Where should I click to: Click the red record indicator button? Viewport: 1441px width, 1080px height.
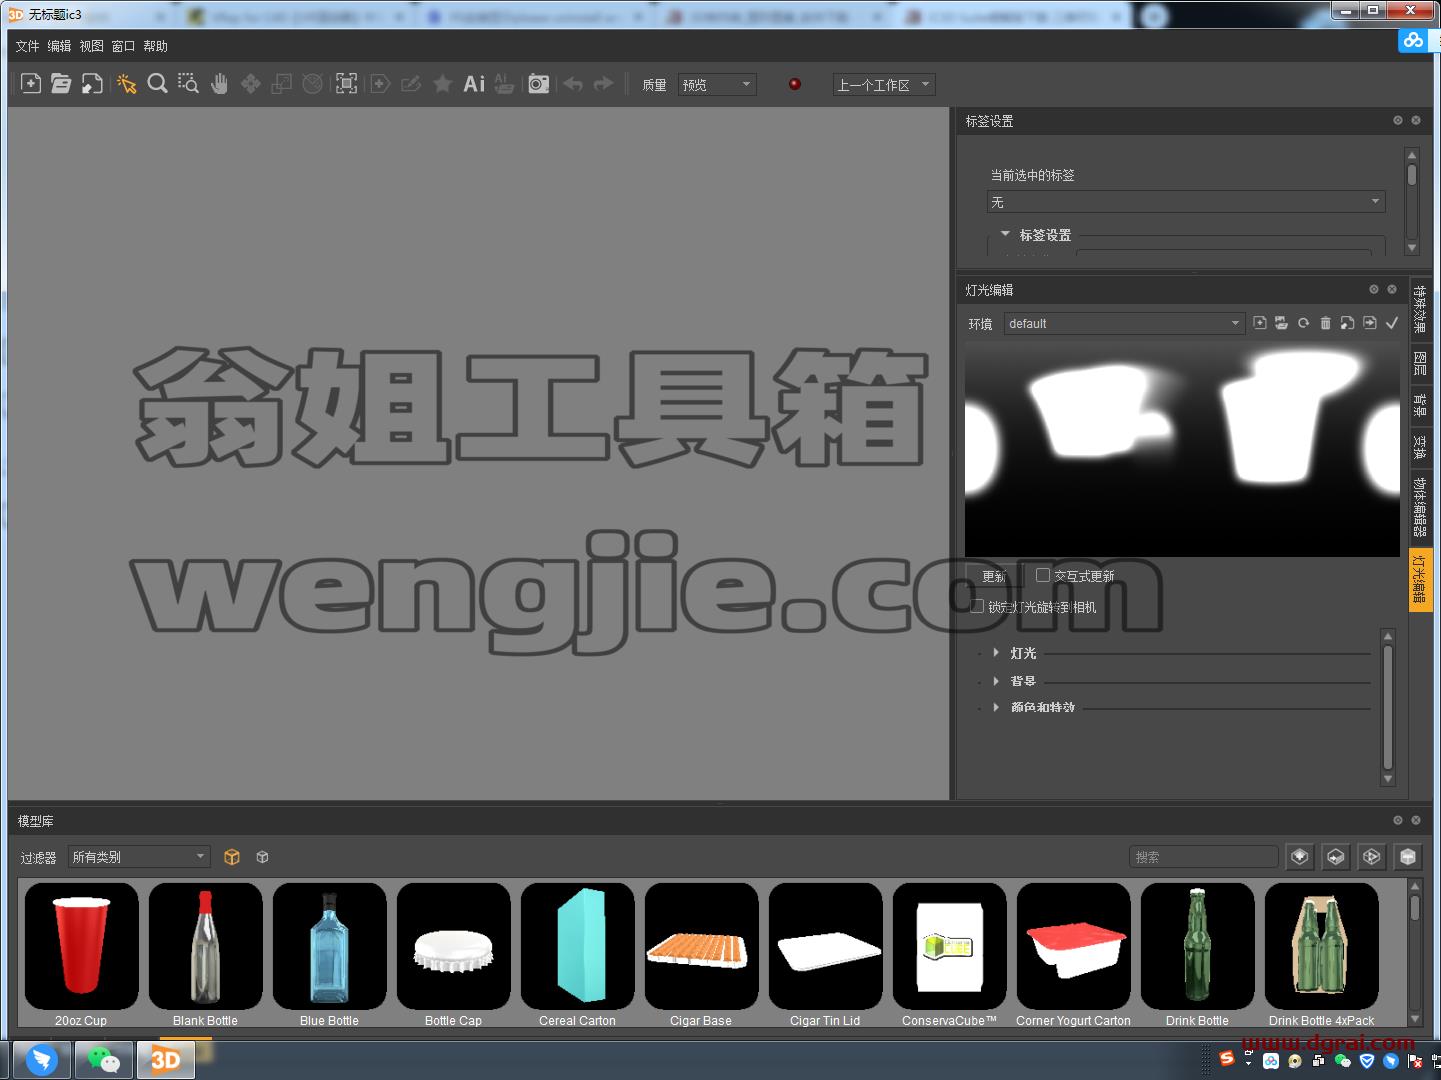tap(795, 84)
